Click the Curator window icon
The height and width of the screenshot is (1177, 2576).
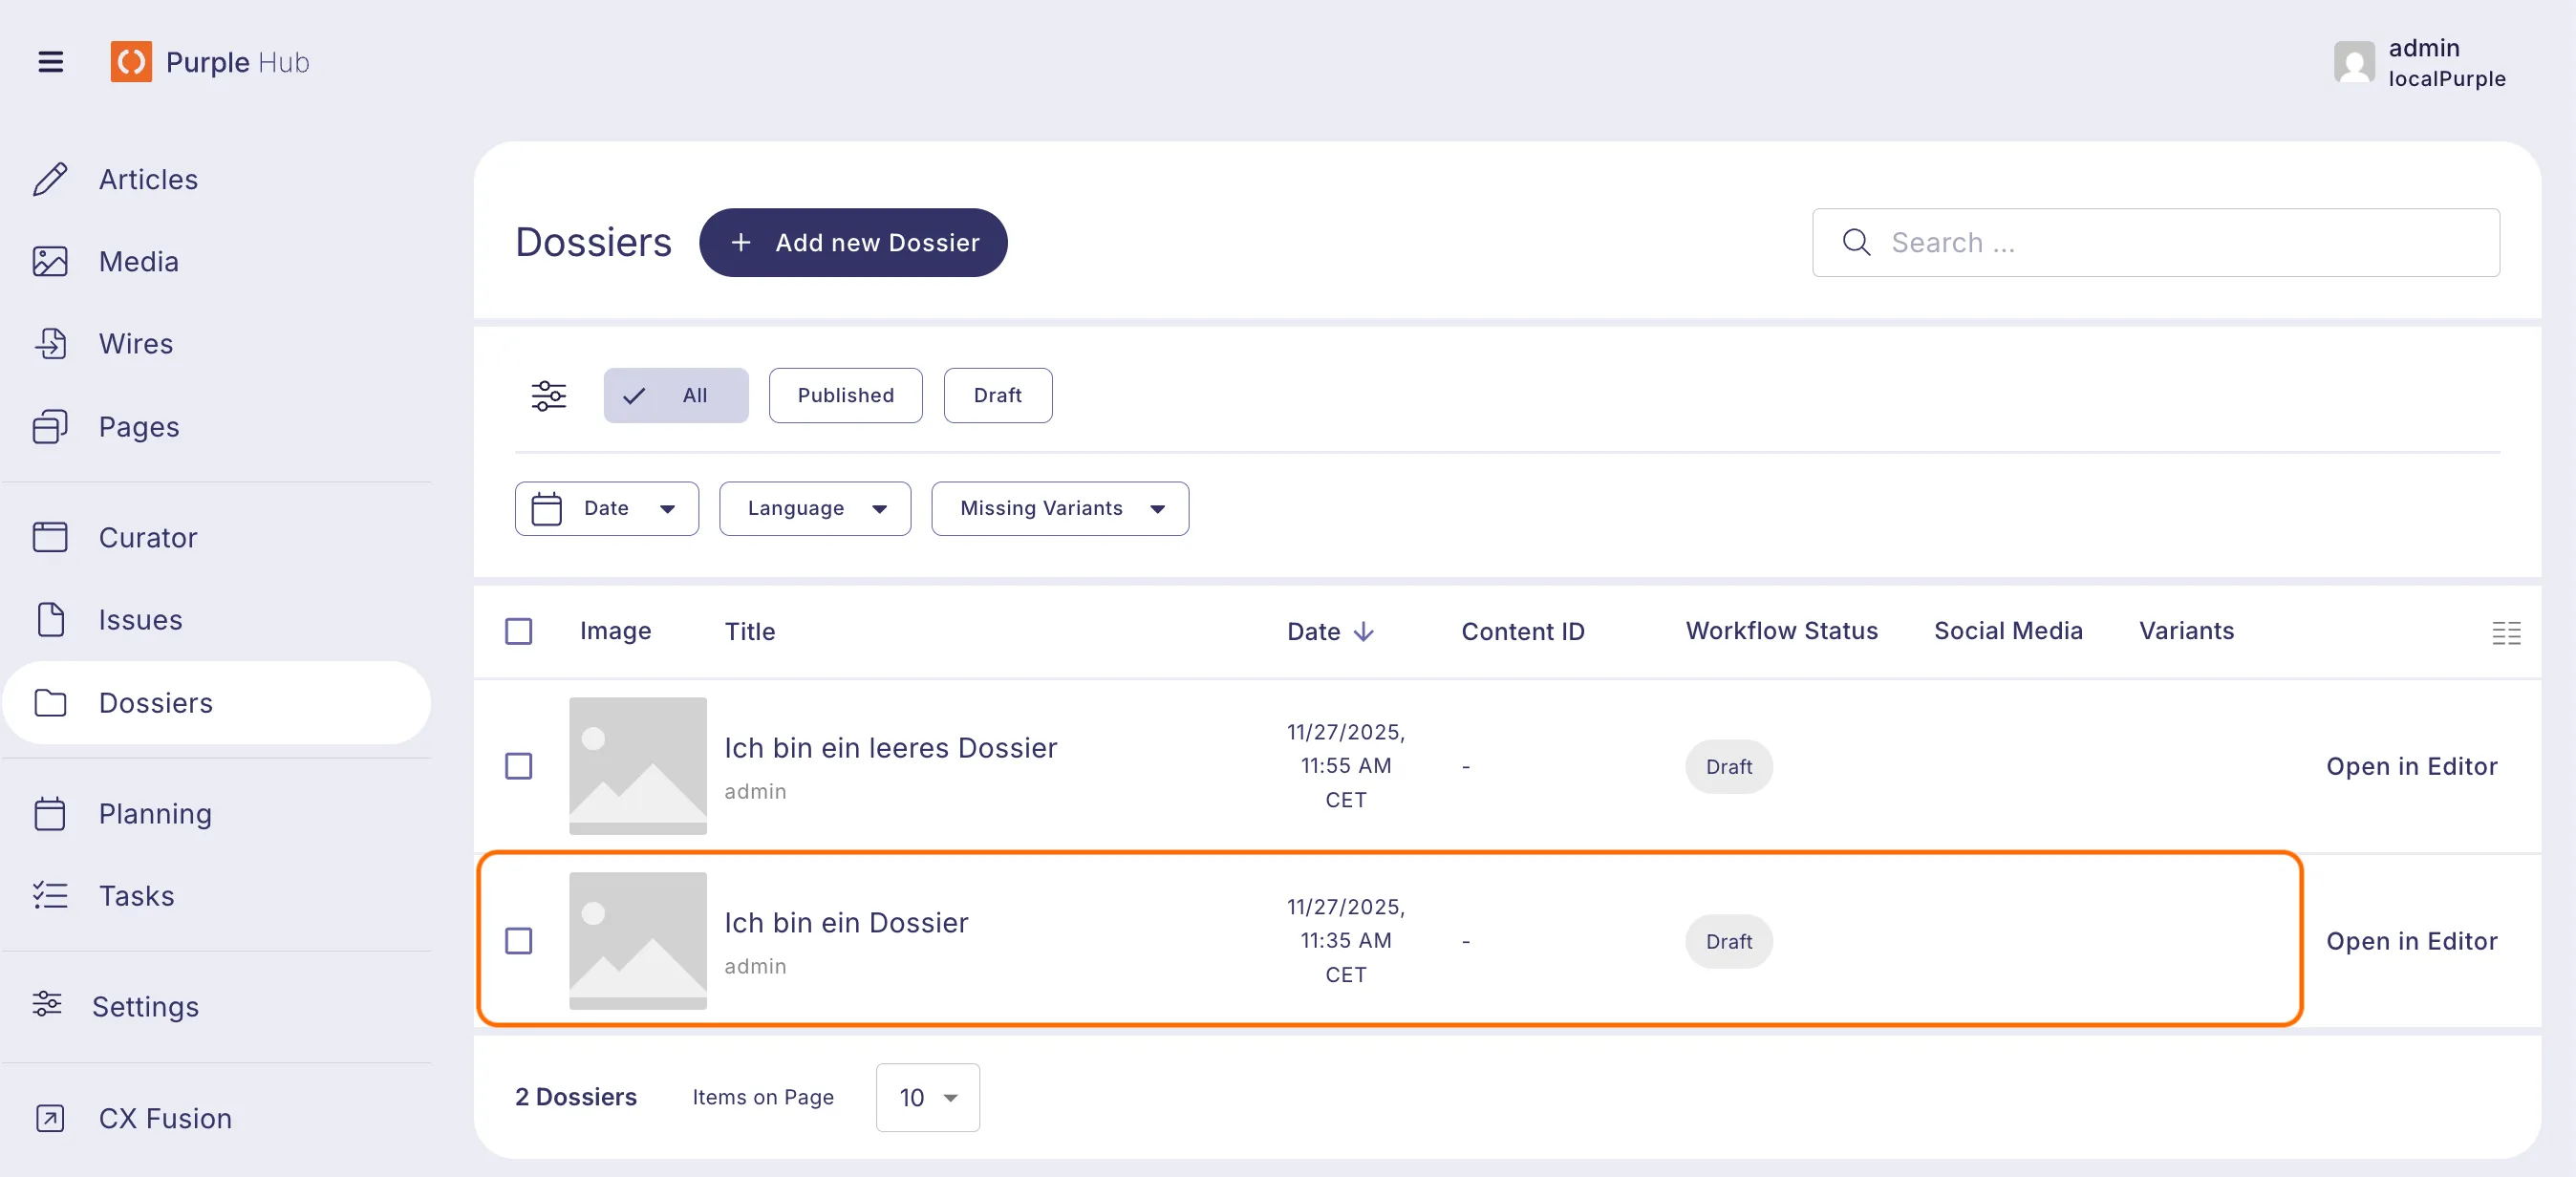(50, 537)
